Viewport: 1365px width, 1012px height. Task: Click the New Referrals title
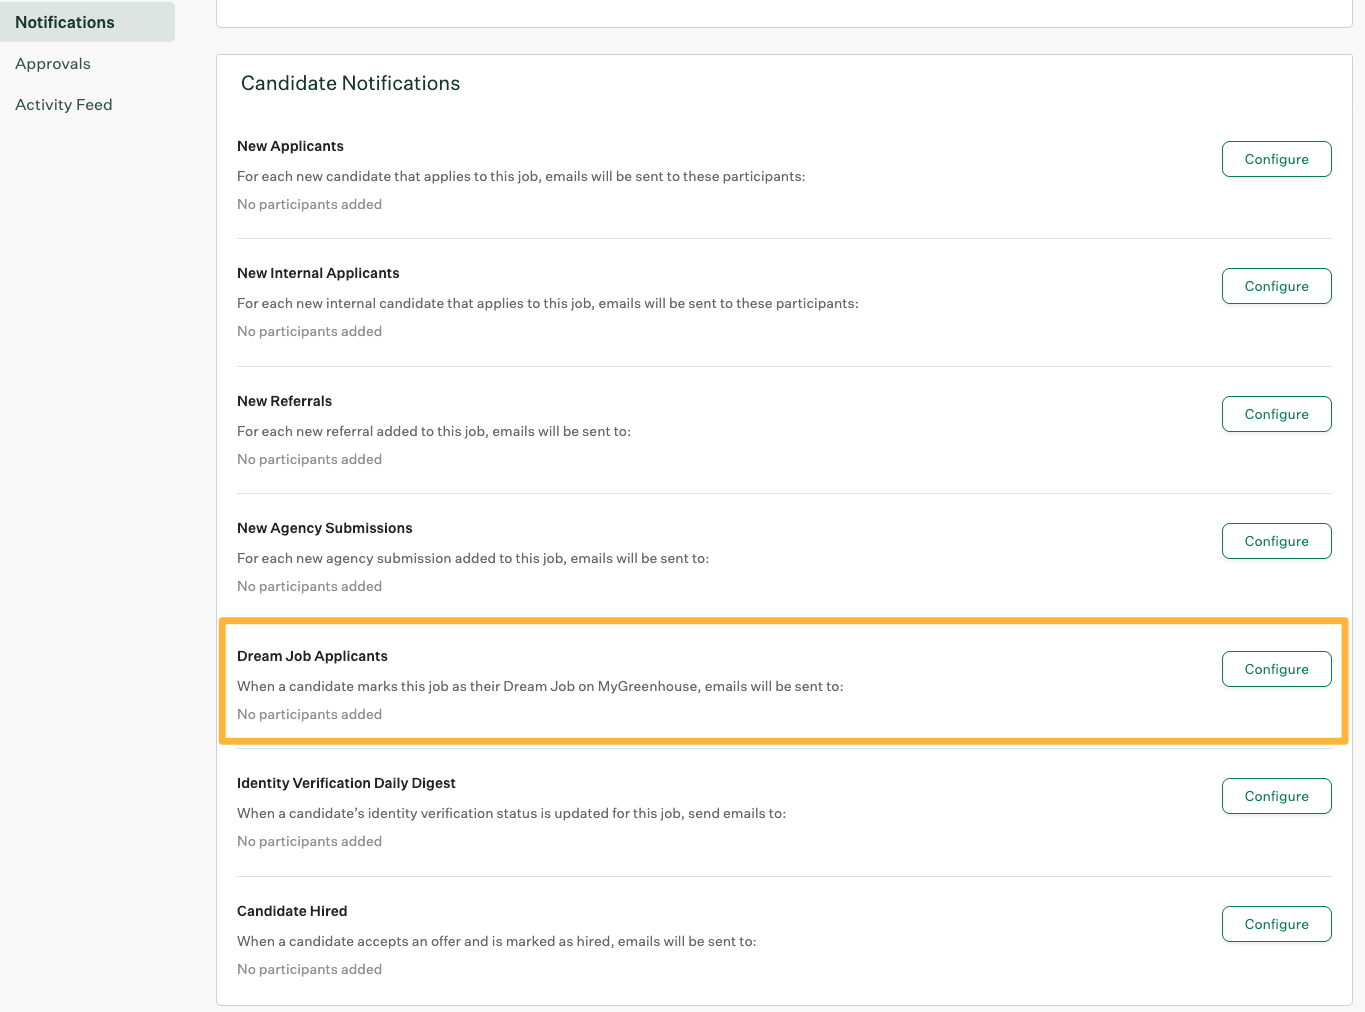284,401
